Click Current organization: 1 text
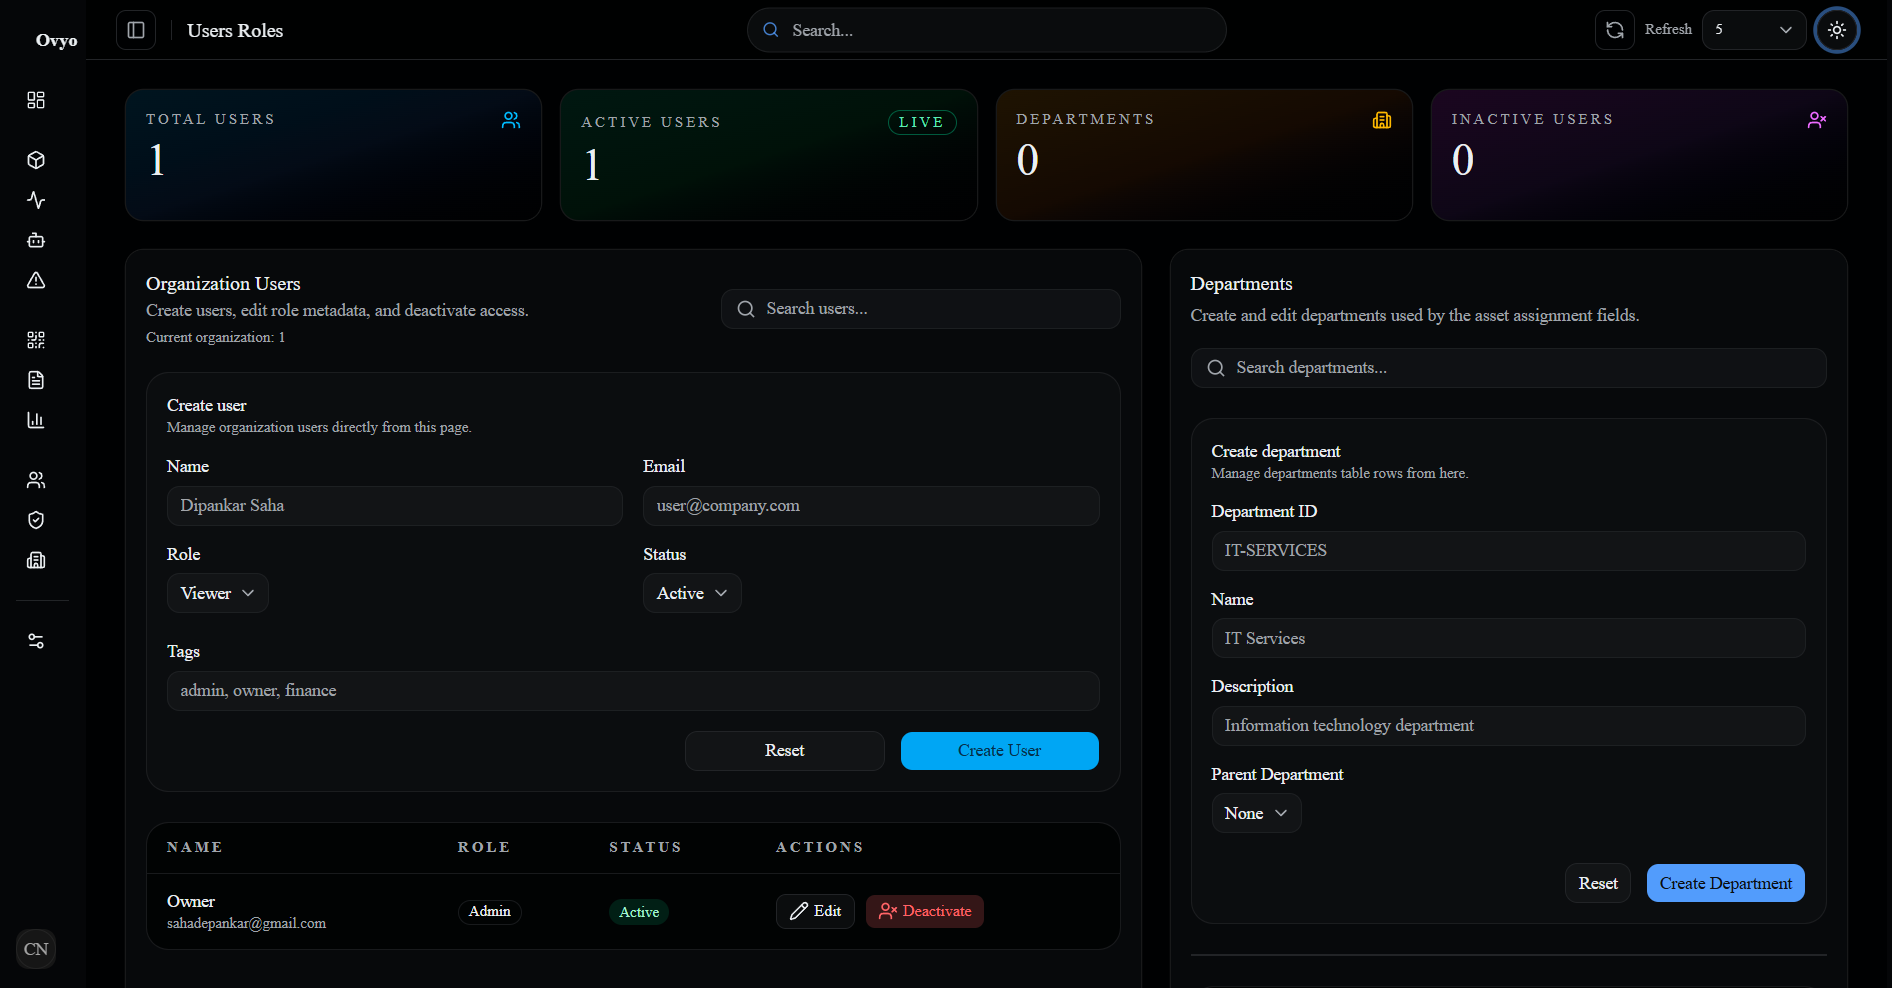Viewport: 1892px width, 988px height. (215, 337)
